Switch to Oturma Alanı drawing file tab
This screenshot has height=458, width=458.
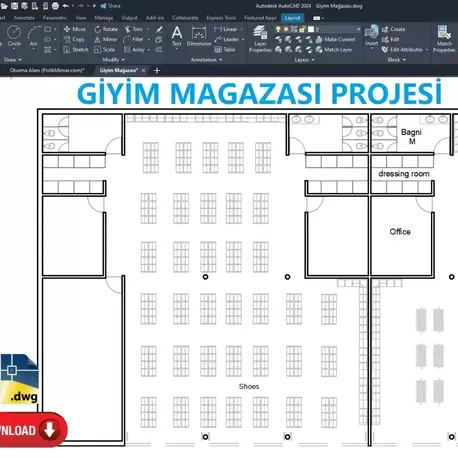tap(47, 70)
